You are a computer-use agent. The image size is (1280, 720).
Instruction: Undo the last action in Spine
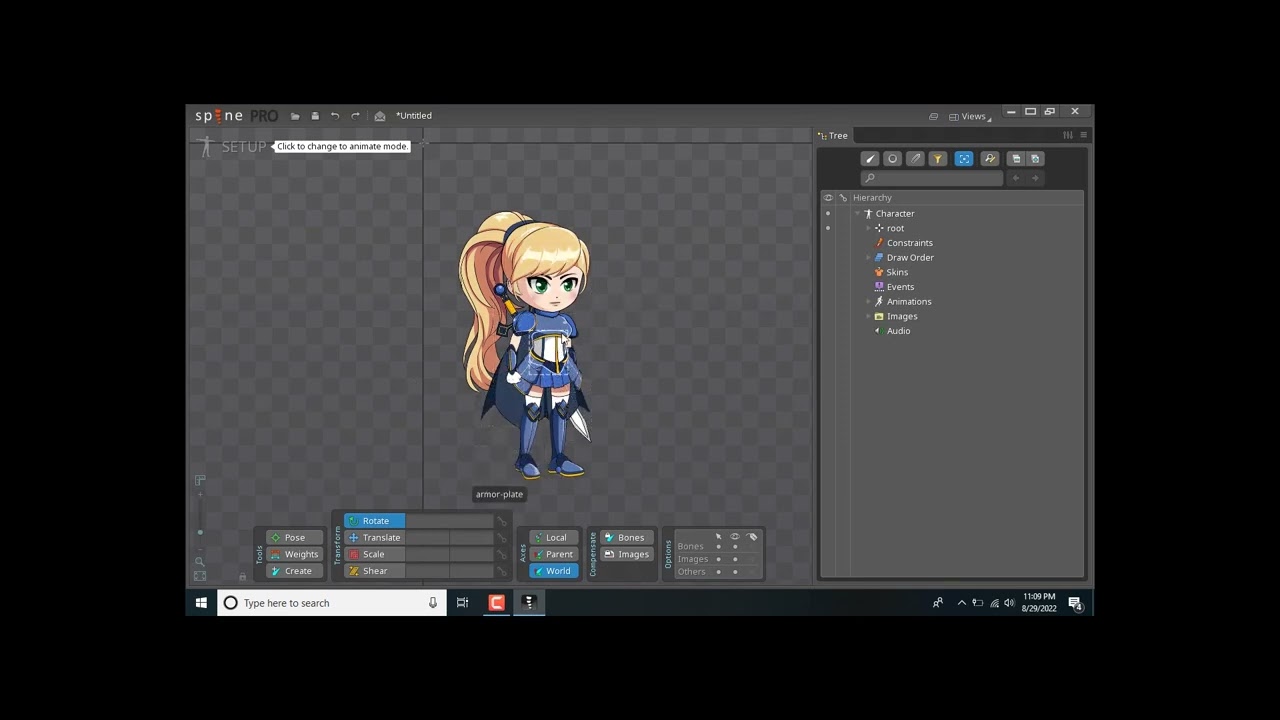pos(335,116)
